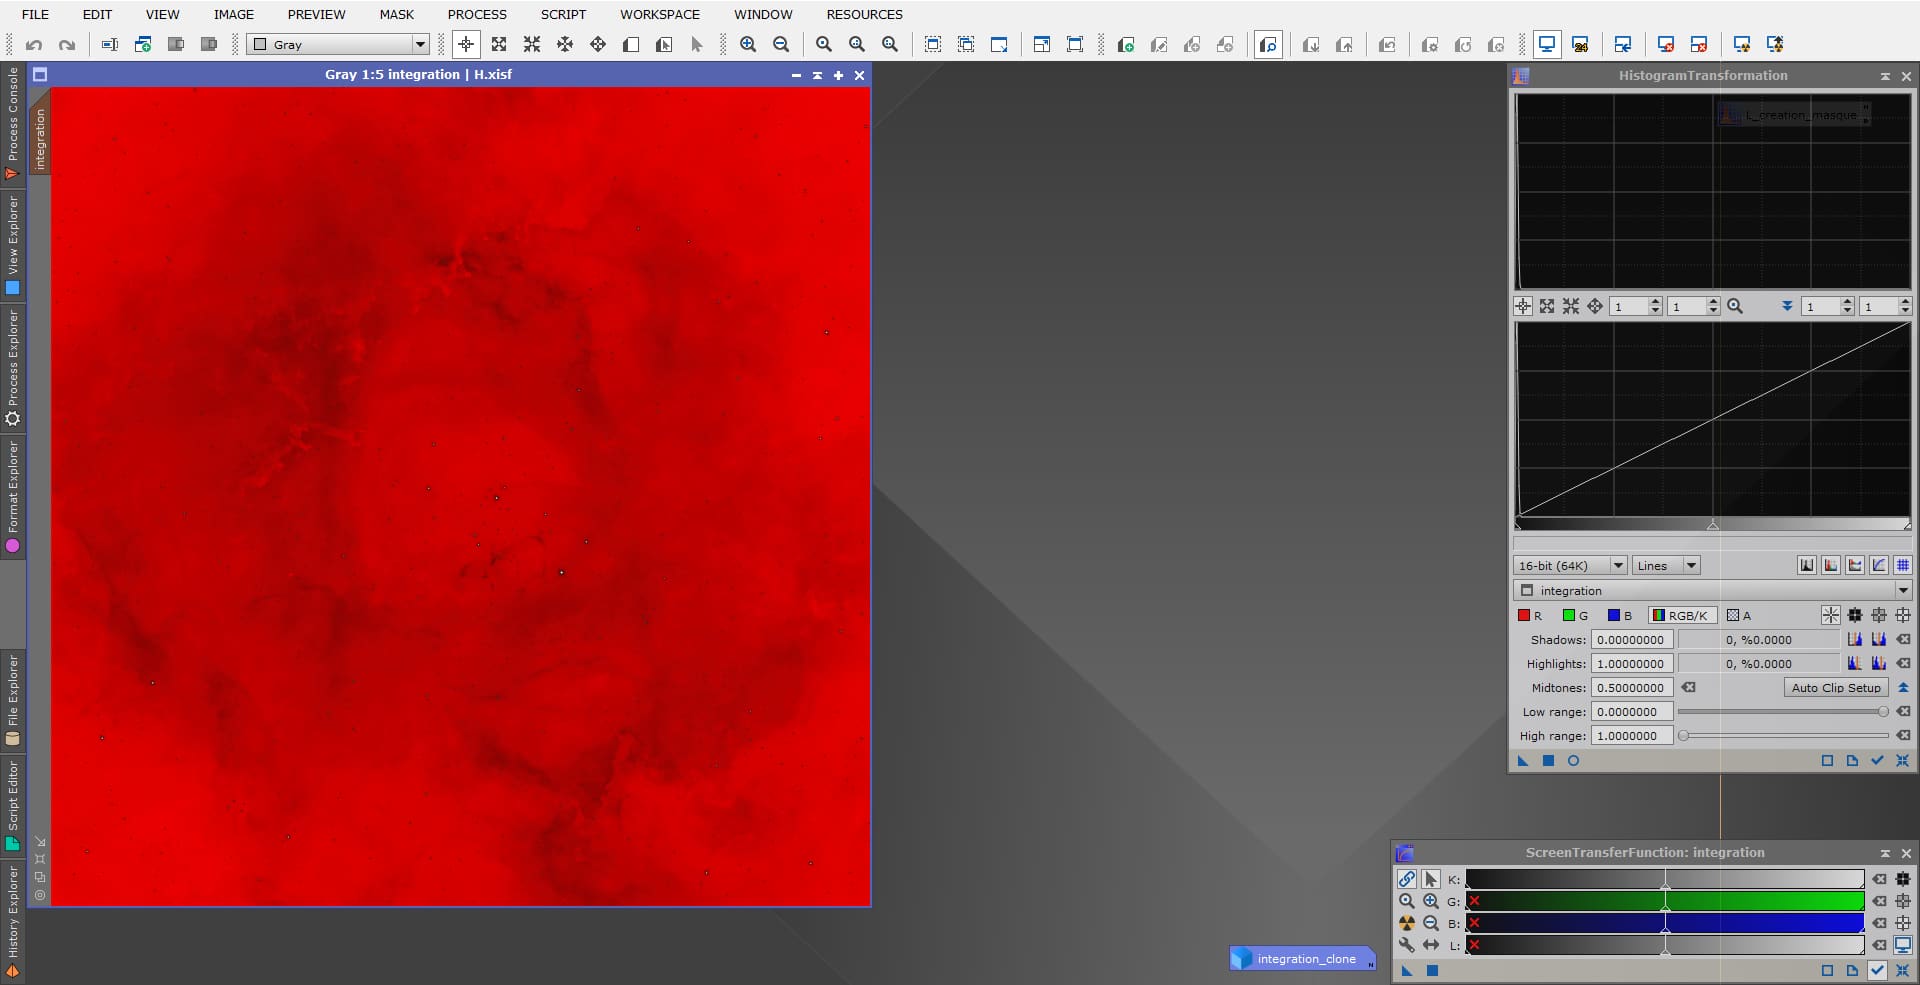Select the integration_clone iconized image thumbnail
Screen dimensions: 1920x985
(x=1302, y=958)
